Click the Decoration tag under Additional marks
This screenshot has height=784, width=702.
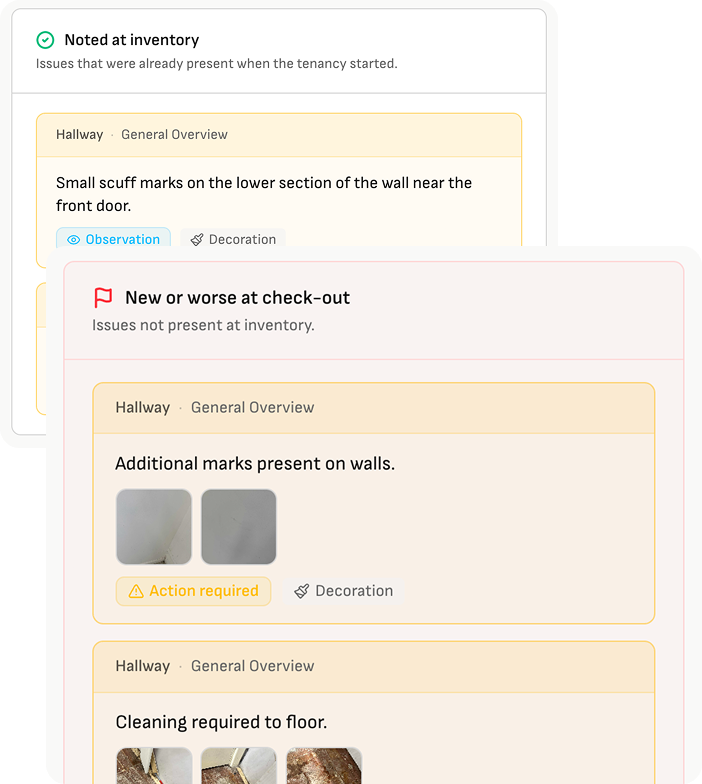coord(343,591)
